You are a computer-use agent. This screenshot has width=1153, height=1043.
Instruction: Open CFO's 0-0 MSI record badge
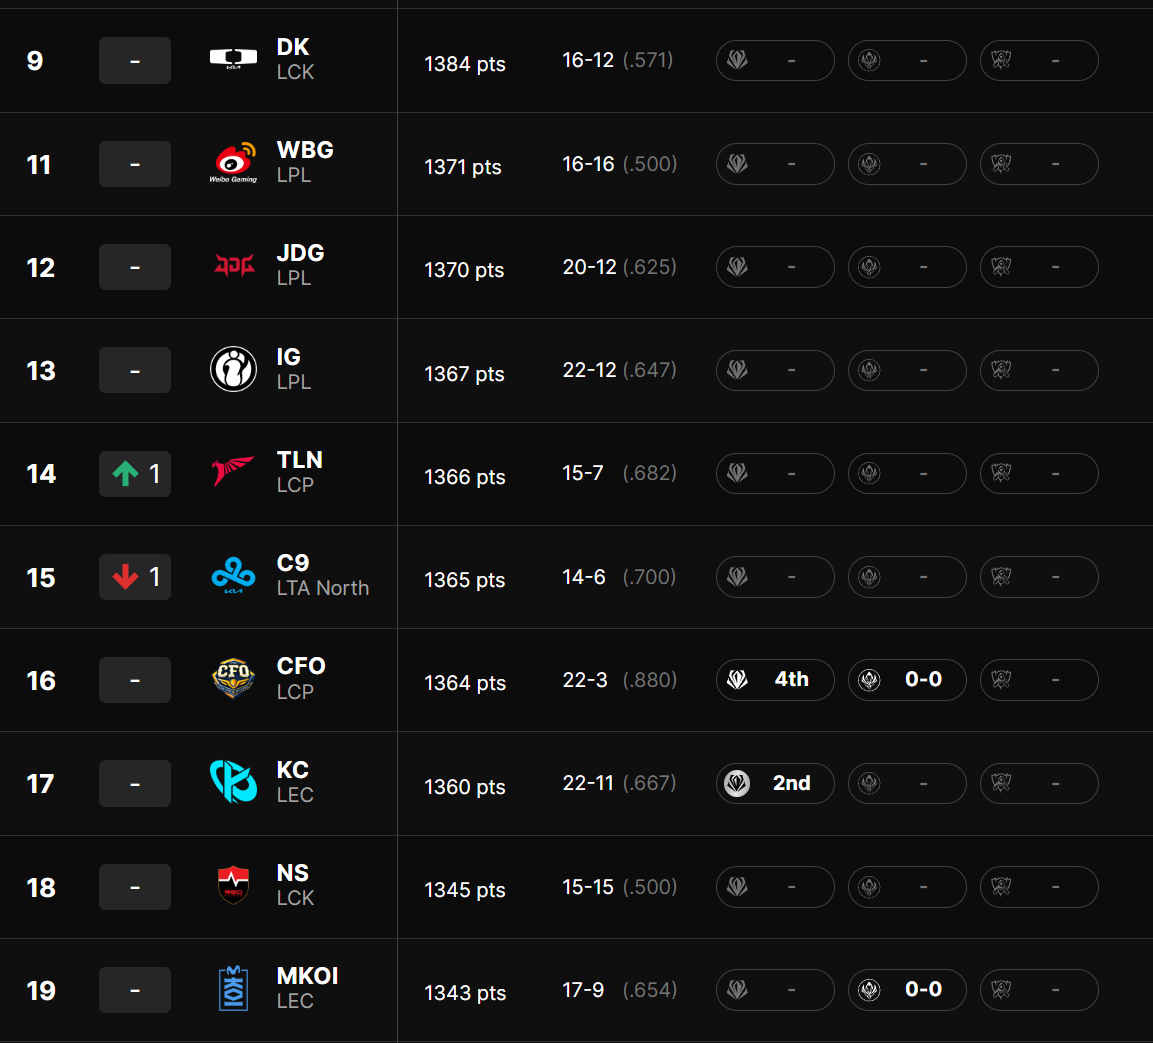pyautogui.click(x=907, y=680)
